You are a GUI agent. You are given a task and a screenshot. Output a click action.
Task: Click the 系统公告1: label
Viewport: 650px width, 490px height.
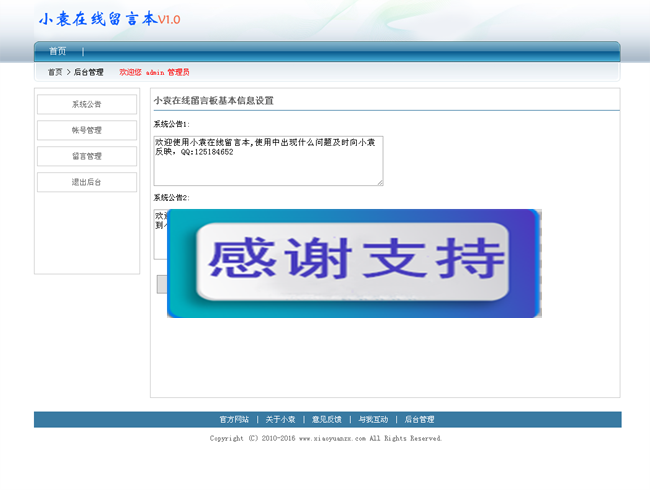(x=171, y=124)
